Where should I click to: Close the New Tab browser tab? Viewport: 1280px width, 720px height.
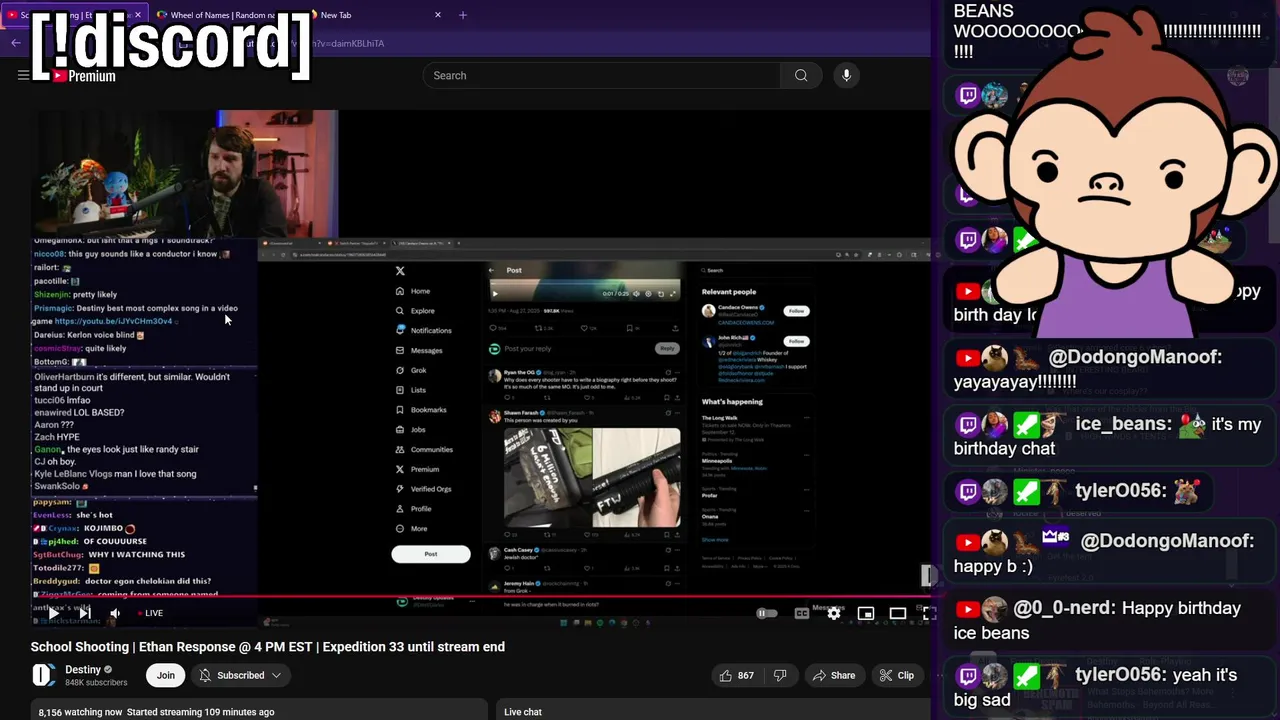point(437,15)
